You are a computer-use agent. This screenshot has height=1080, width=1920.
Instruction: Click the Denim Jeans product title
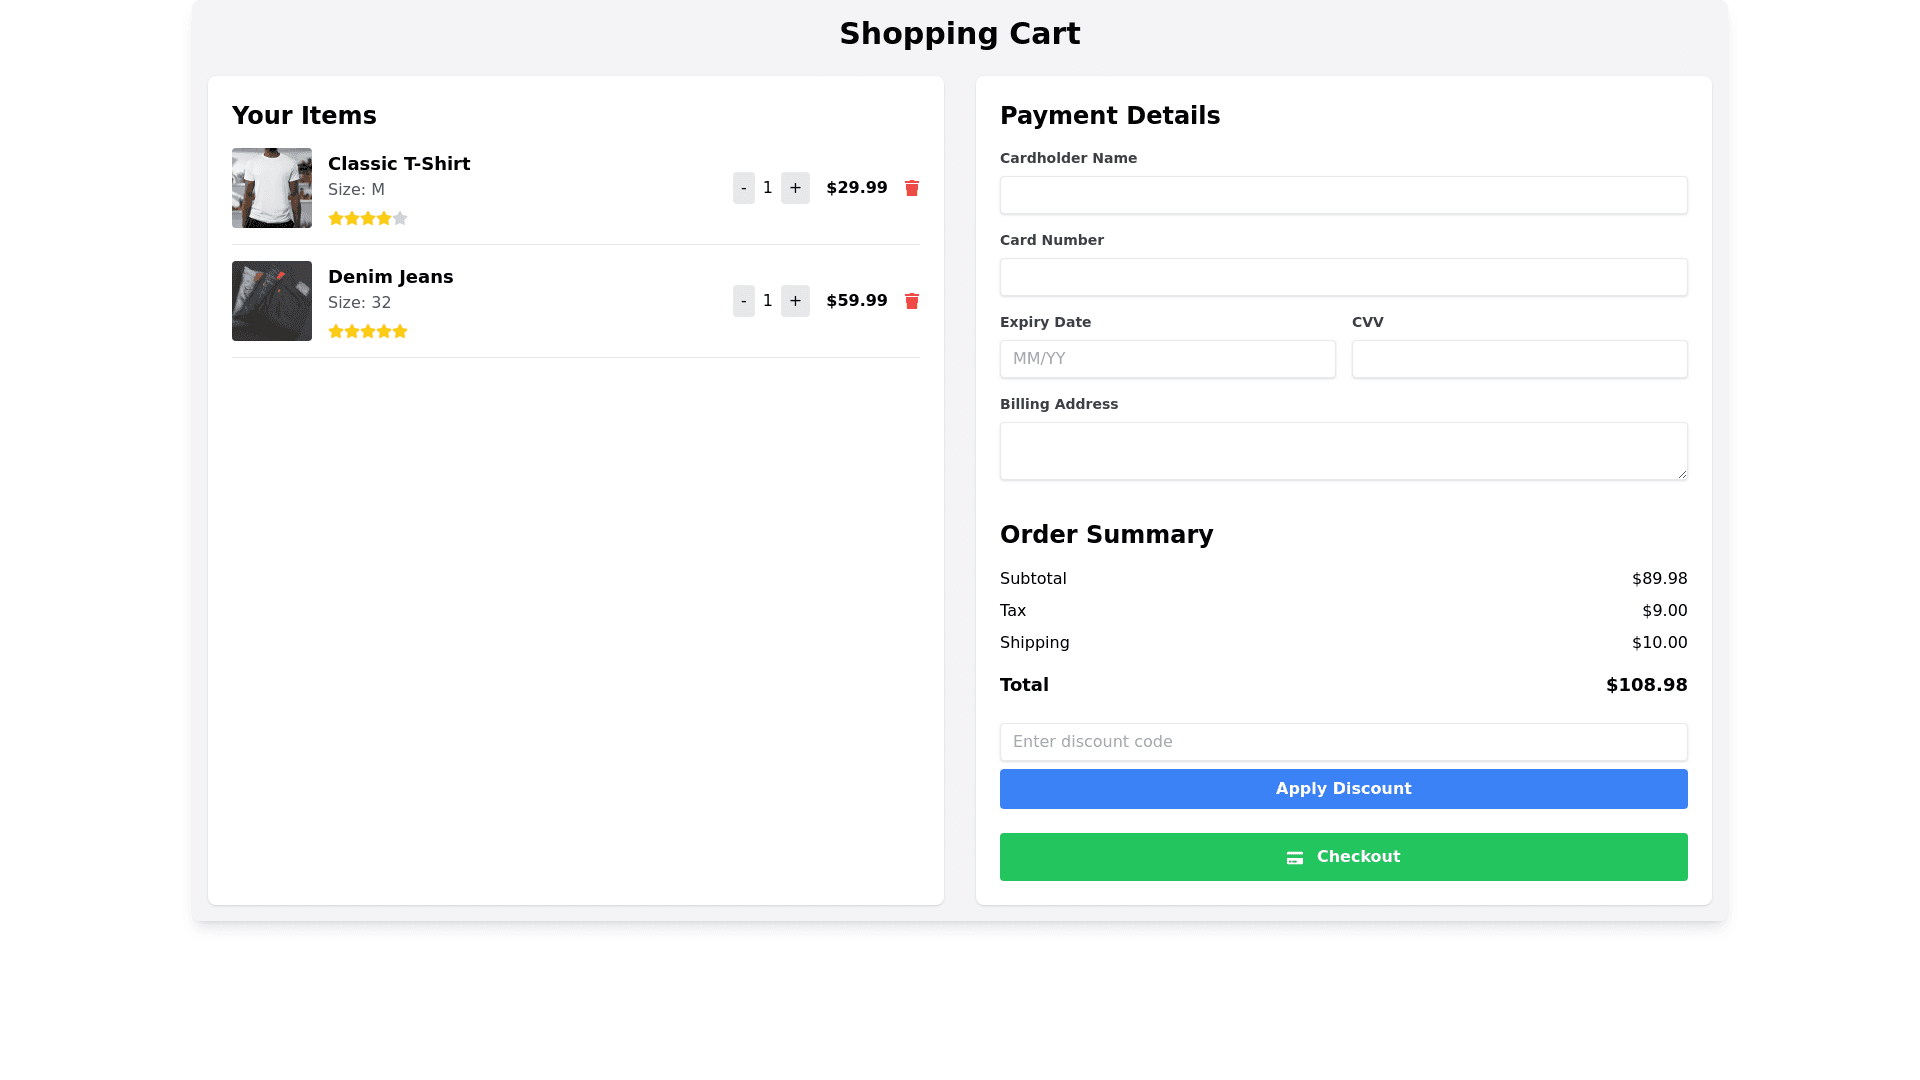[390, 277]
